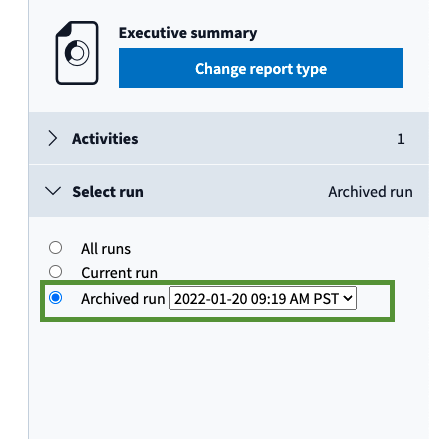Select the All runs radio button
This screenshot has height=439, width=429.
[55, 248]
